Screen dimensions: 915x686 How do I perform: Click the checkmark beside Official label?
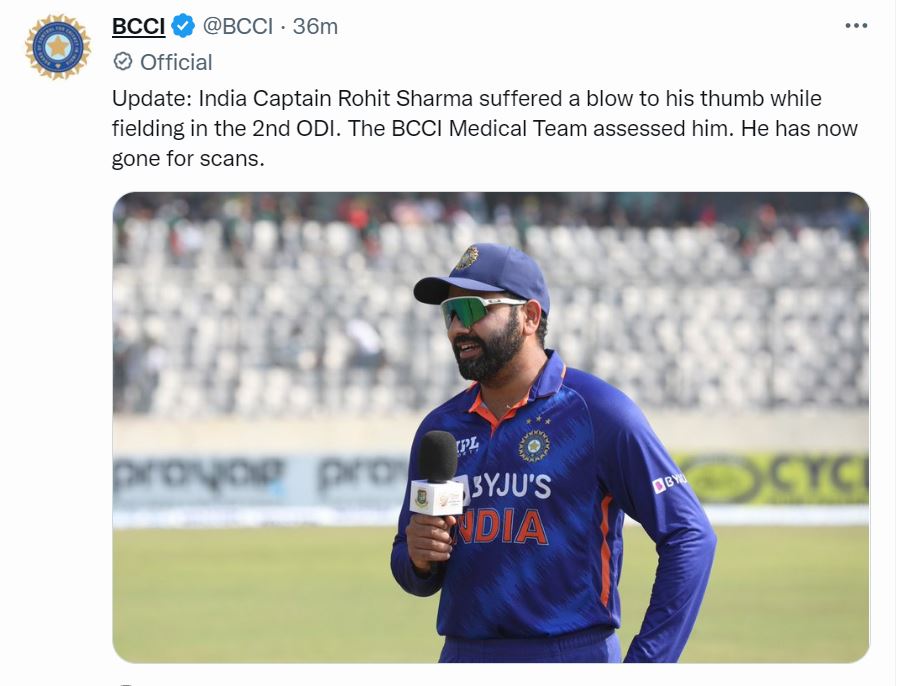pos(122,62)
